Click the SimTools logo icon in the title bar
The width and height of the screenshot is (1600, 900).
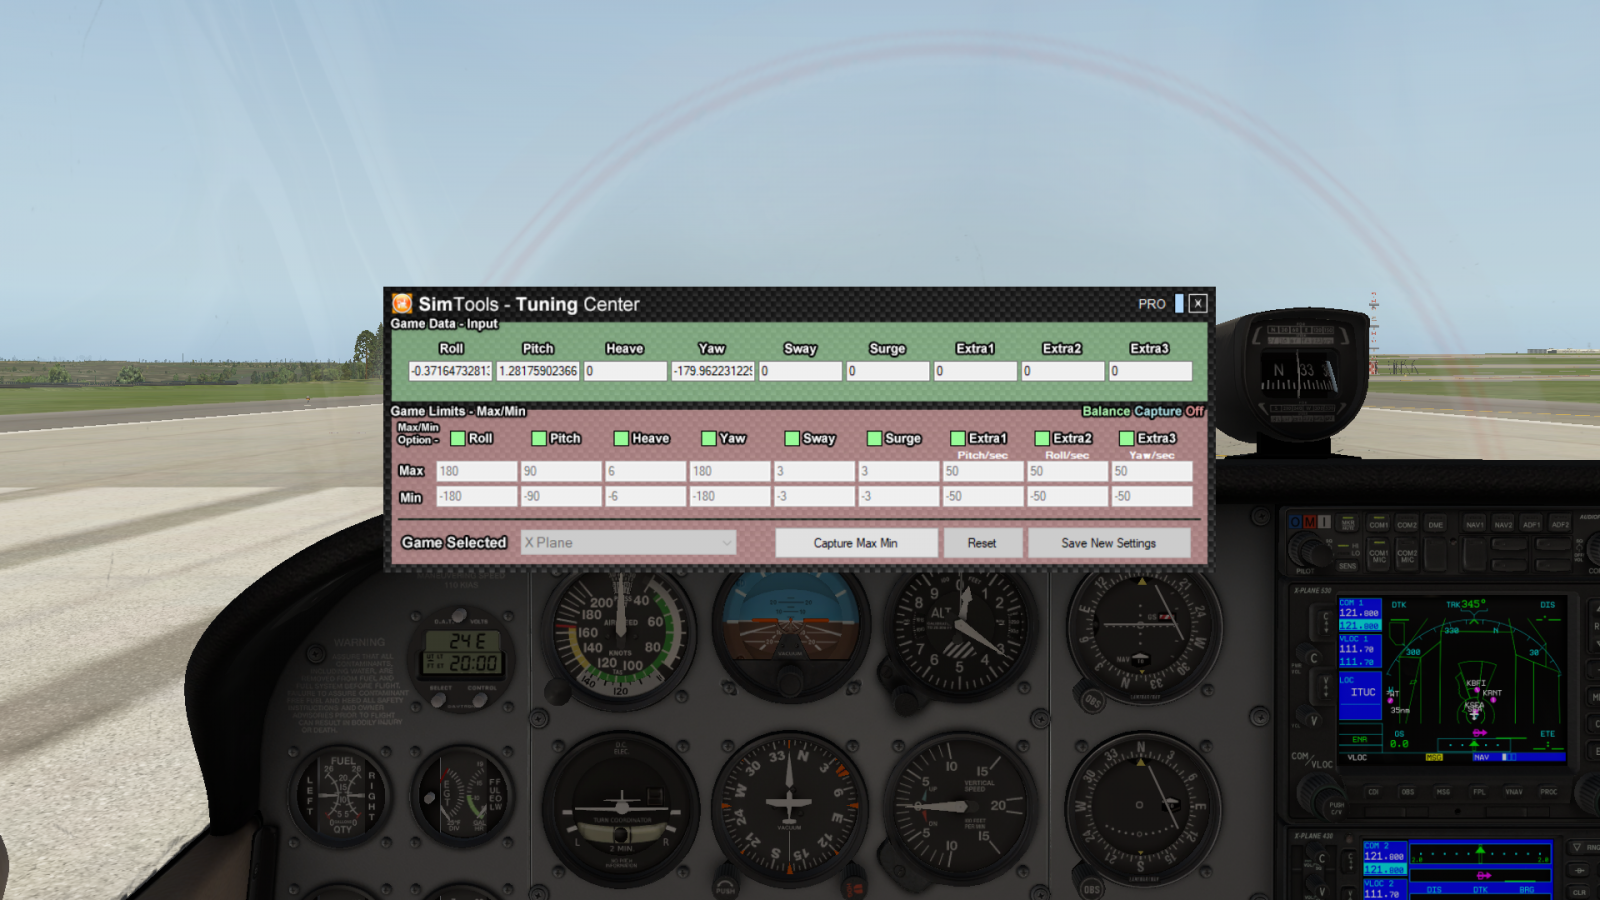pyautogui.click(x=402, y=303)
